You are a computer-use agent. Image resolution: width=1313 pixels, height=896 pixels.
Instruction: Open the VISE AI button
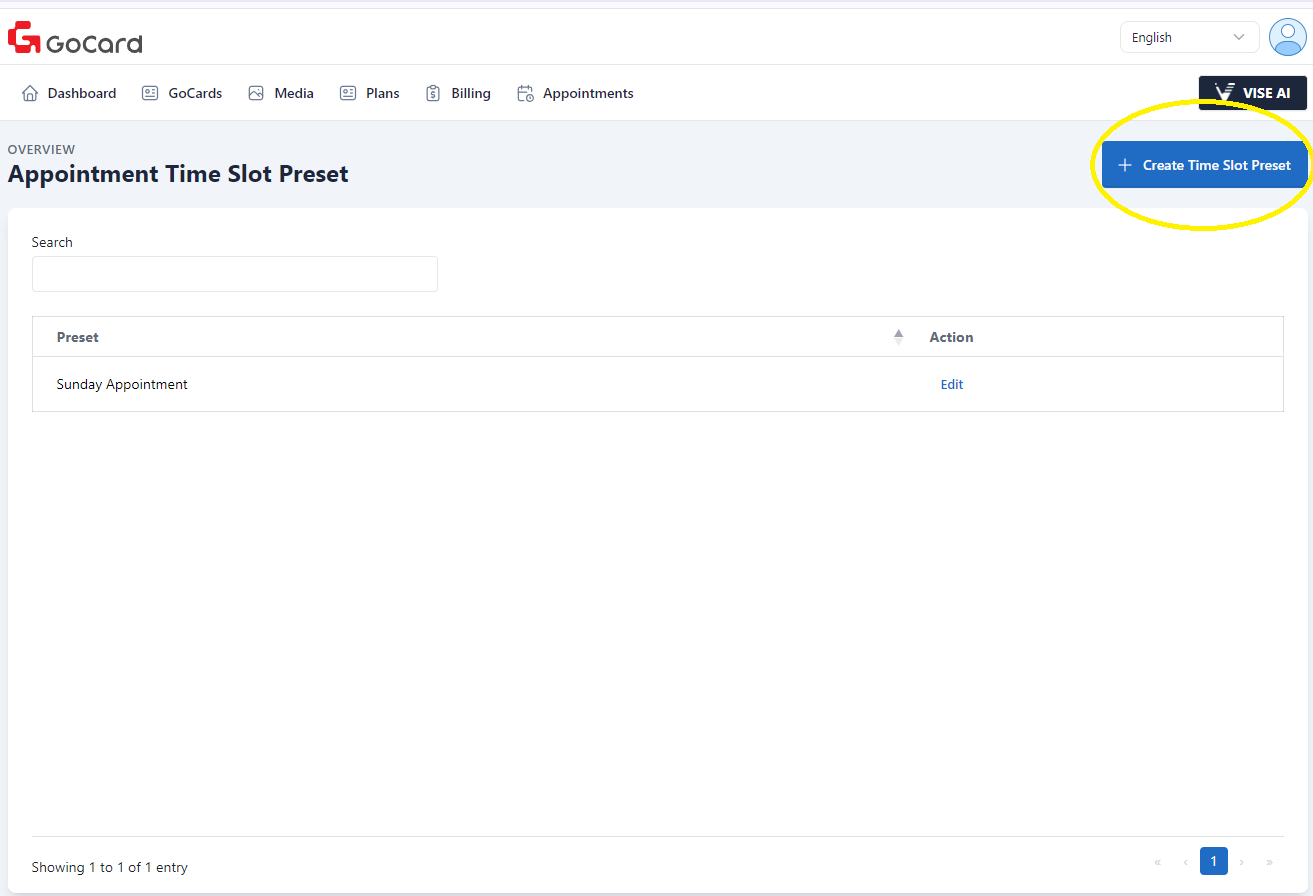tap(1252, 93)
